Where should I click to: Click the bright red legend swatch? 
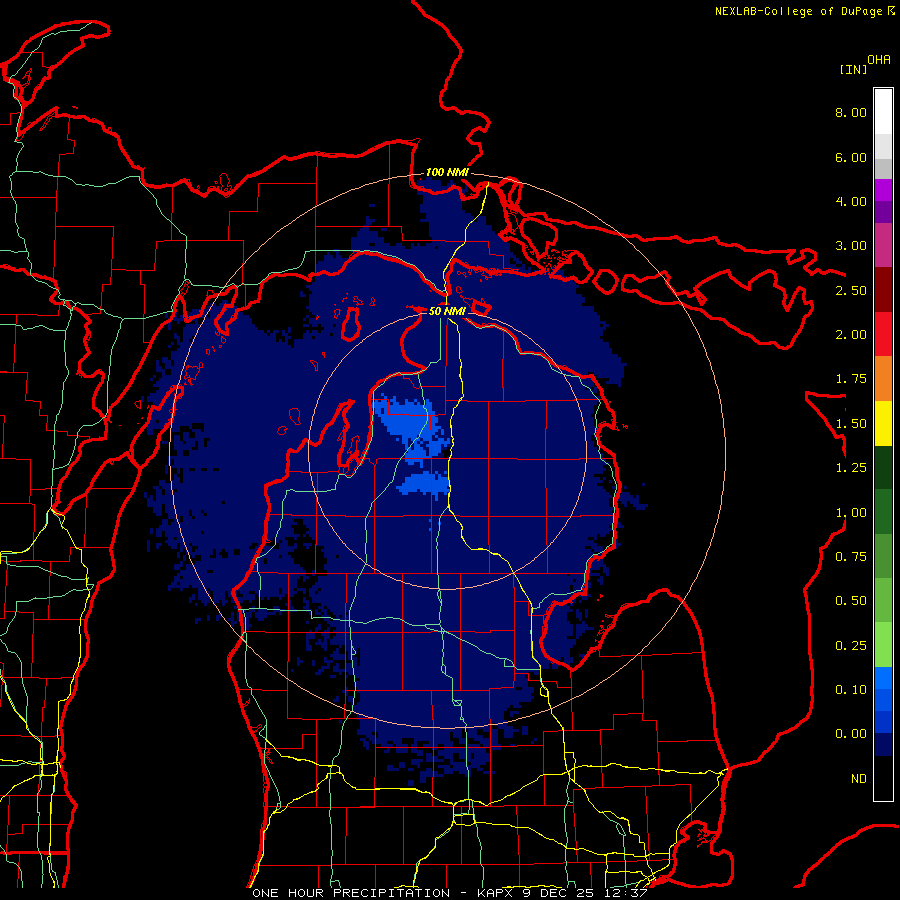(x=883, y=334)
